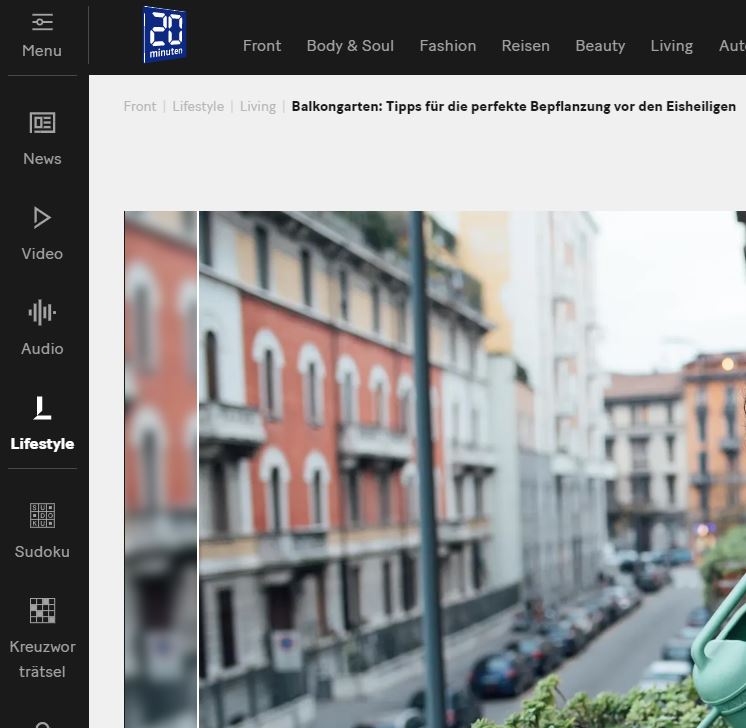746x728 pixels.
Task: Click the Lifestyle breadcrumb link
Action: coord(198,106)
